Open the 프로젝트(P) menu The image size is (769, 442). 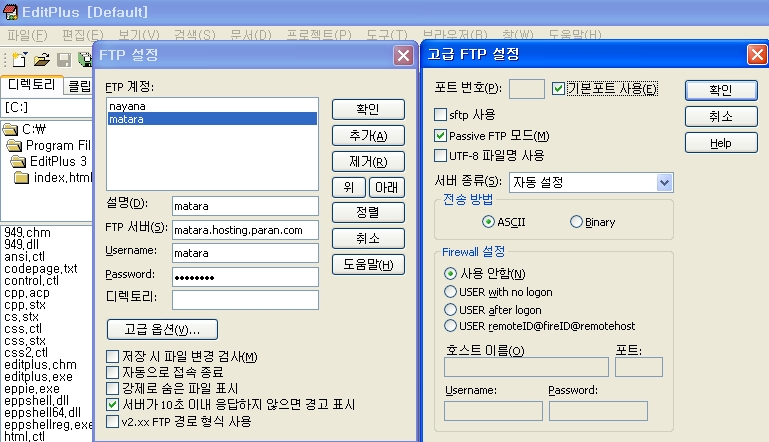tap(319, 35)
